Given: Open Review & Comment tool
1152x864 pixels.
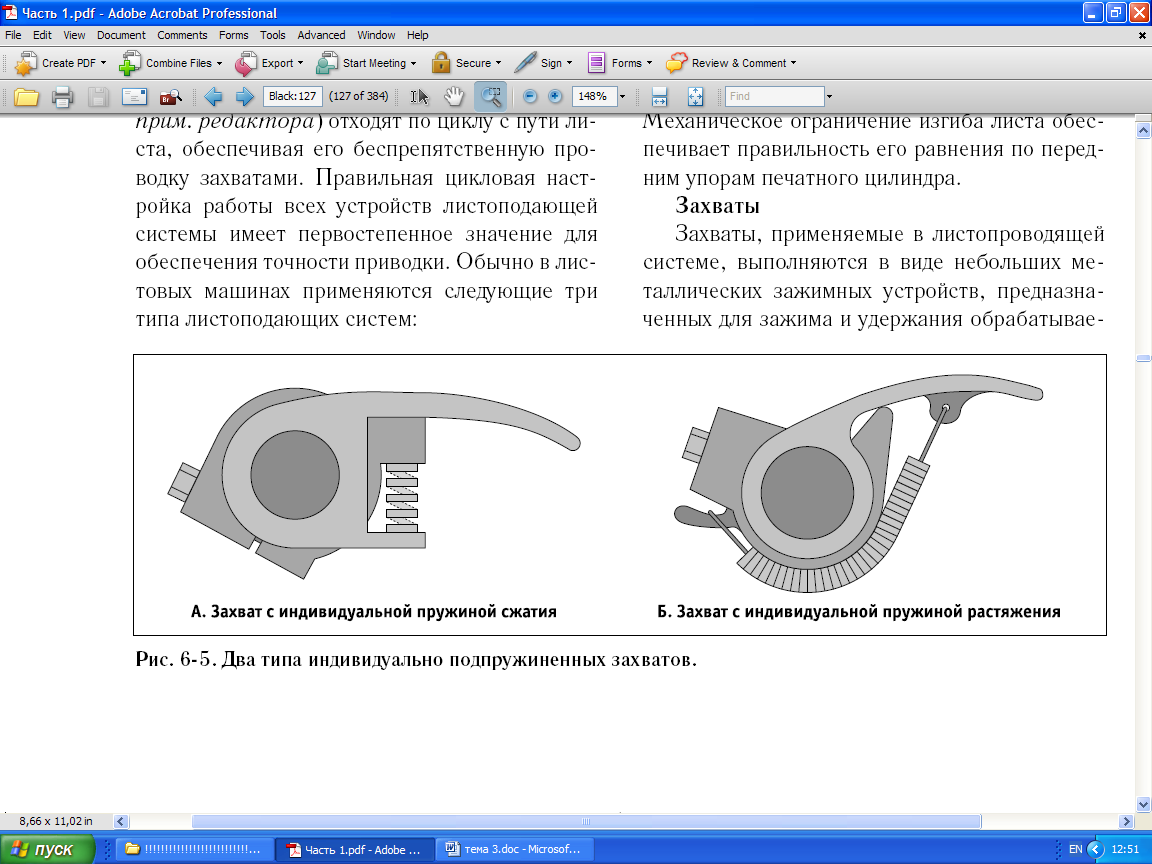Looking at the screenshot, I should tap(730, 63).
